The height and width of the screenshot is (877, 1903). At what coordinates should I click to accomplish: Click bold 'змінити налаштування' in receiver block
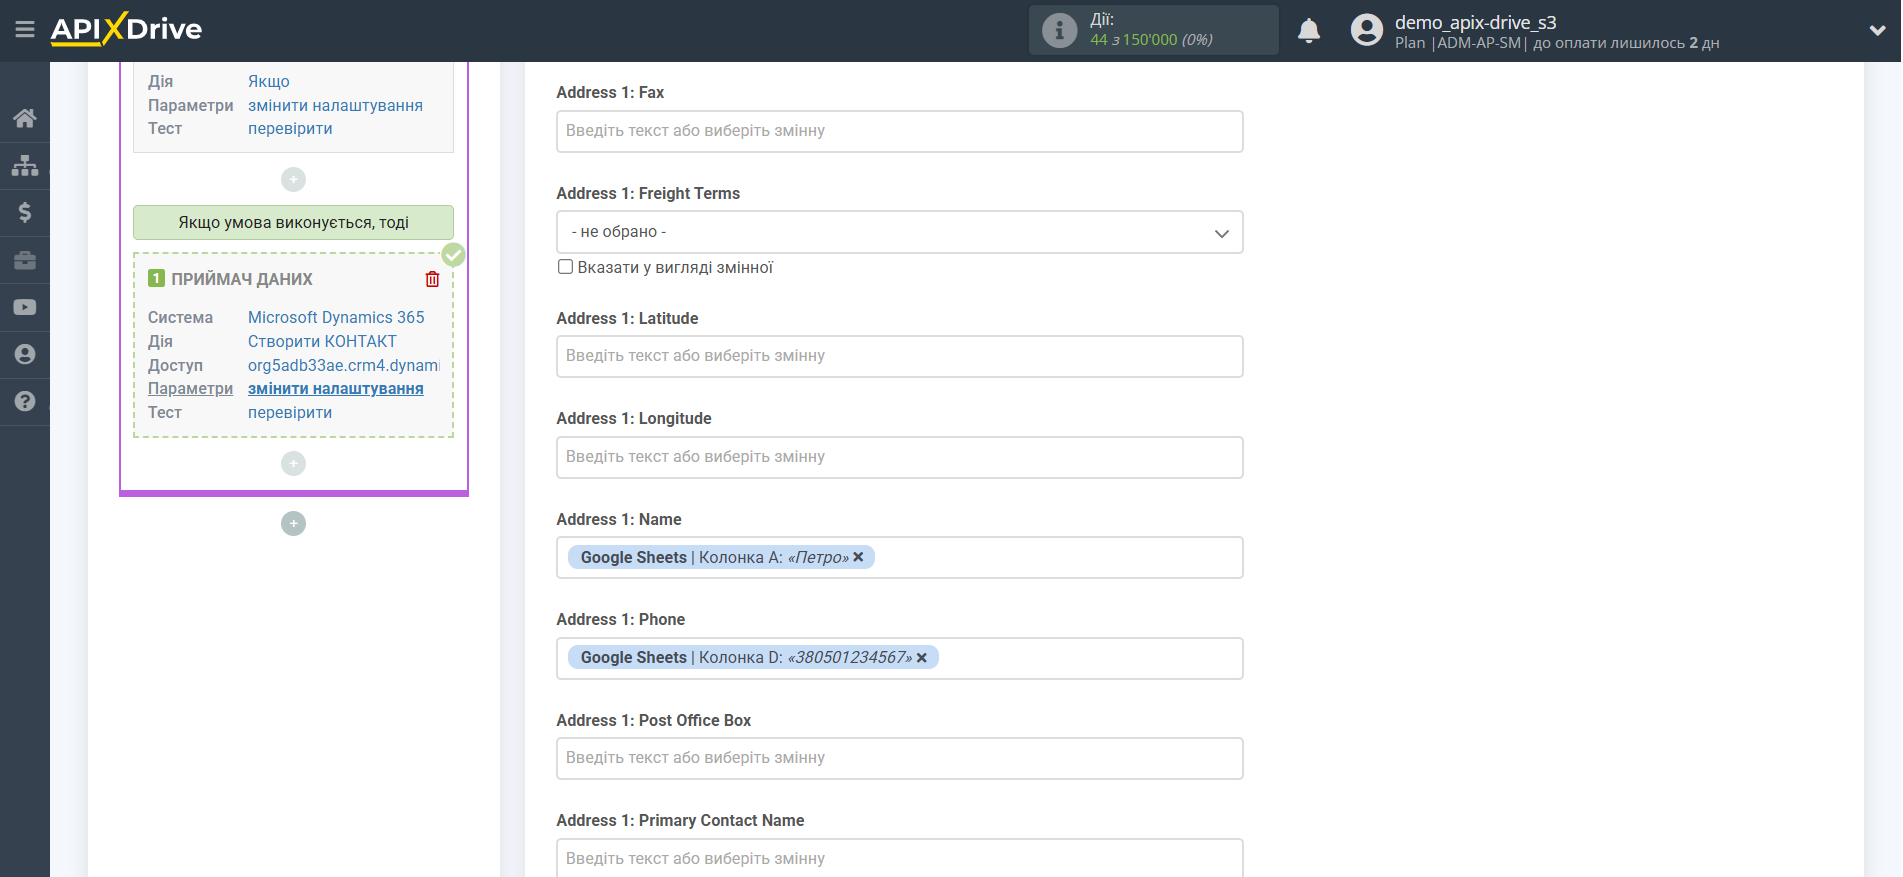point(335,388)
